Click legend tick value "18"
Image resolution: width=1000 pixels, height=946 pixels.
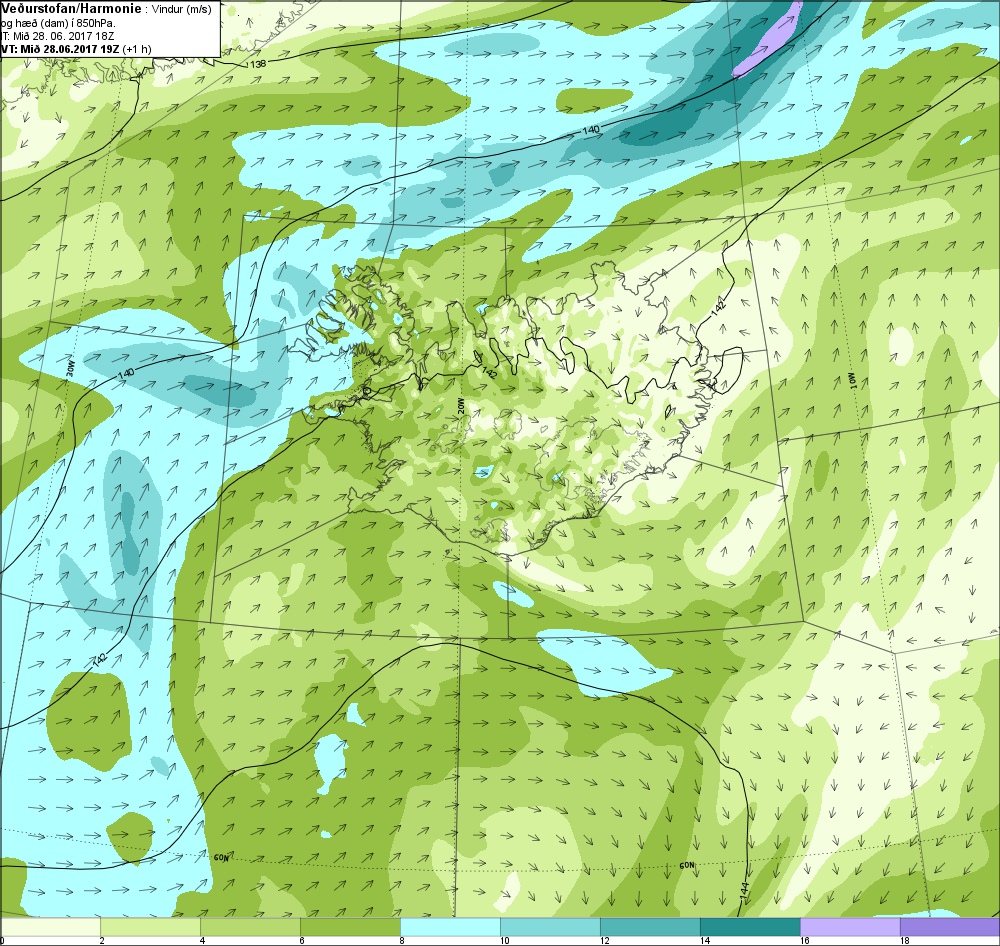[904, 940]
